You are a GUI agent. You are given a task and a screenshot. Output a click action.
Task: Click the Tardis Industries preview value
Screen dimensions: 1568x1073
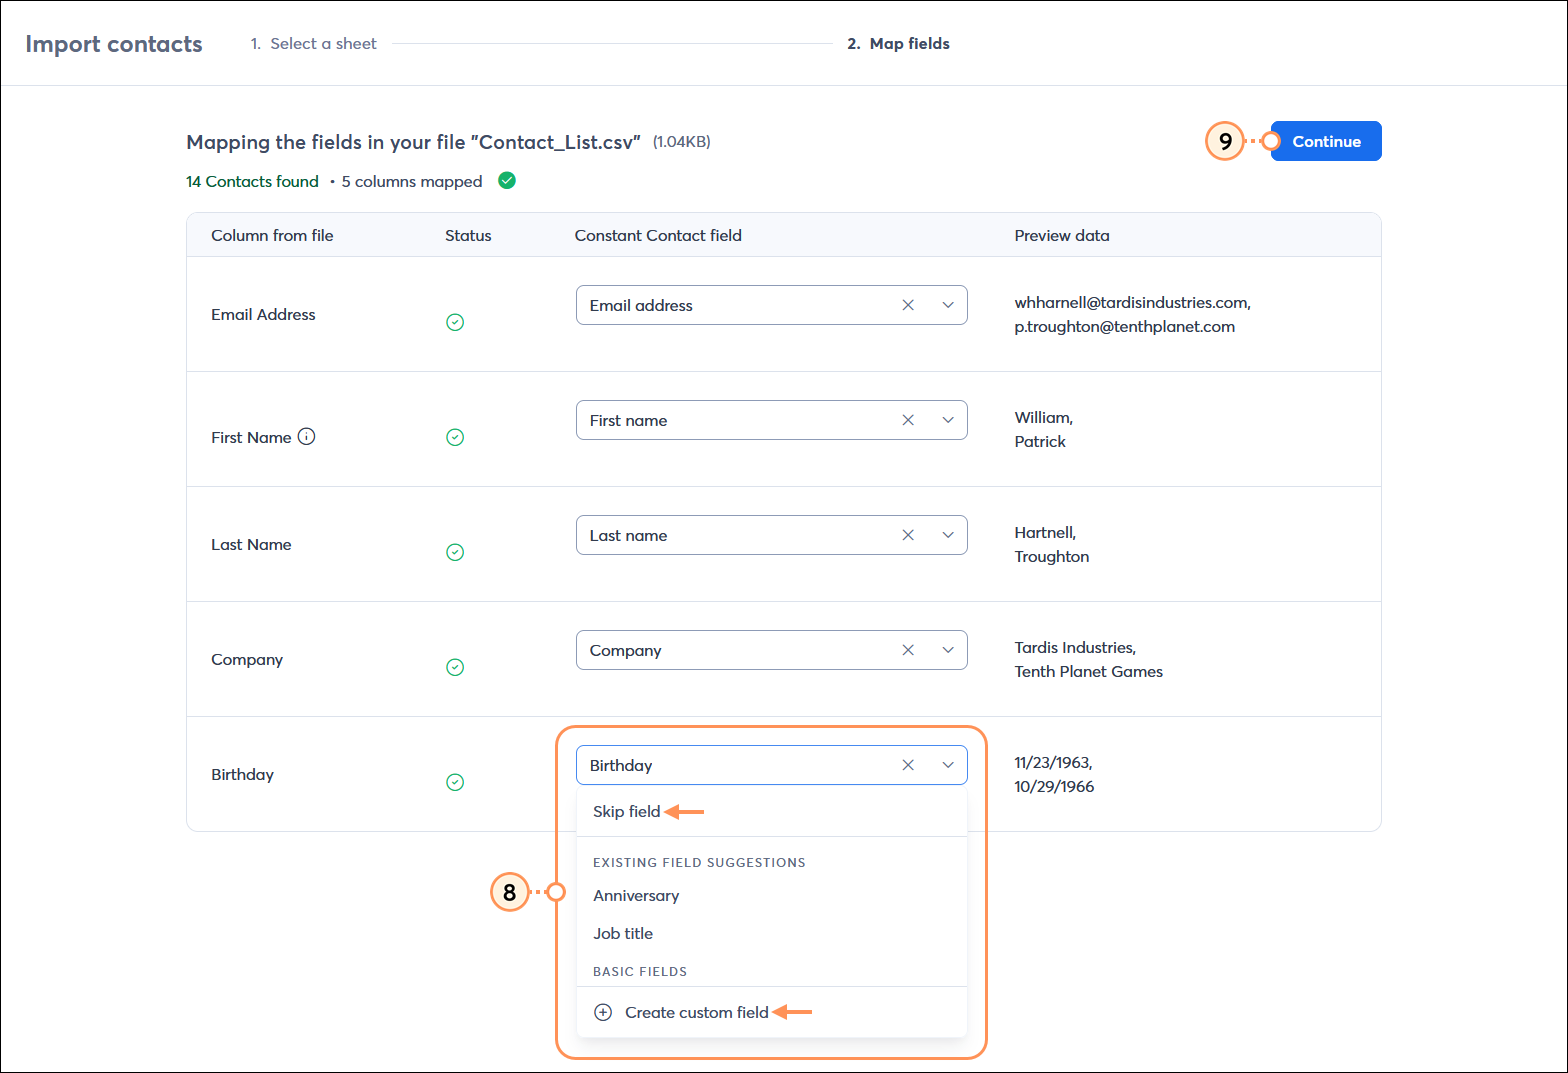point(1075,647)
